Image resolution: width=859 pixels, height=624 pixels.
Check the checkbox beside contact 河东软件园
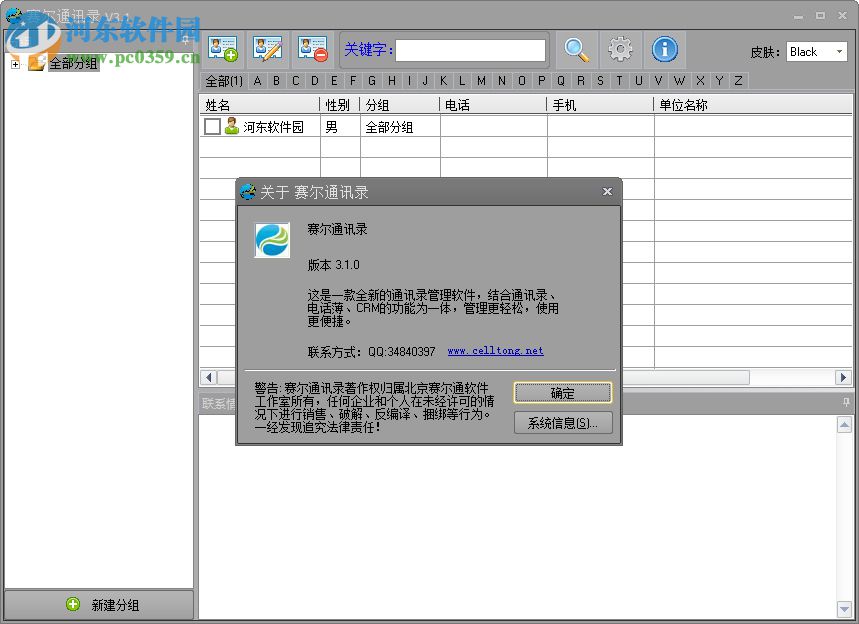pyautogui.click(x=212, y=126)
